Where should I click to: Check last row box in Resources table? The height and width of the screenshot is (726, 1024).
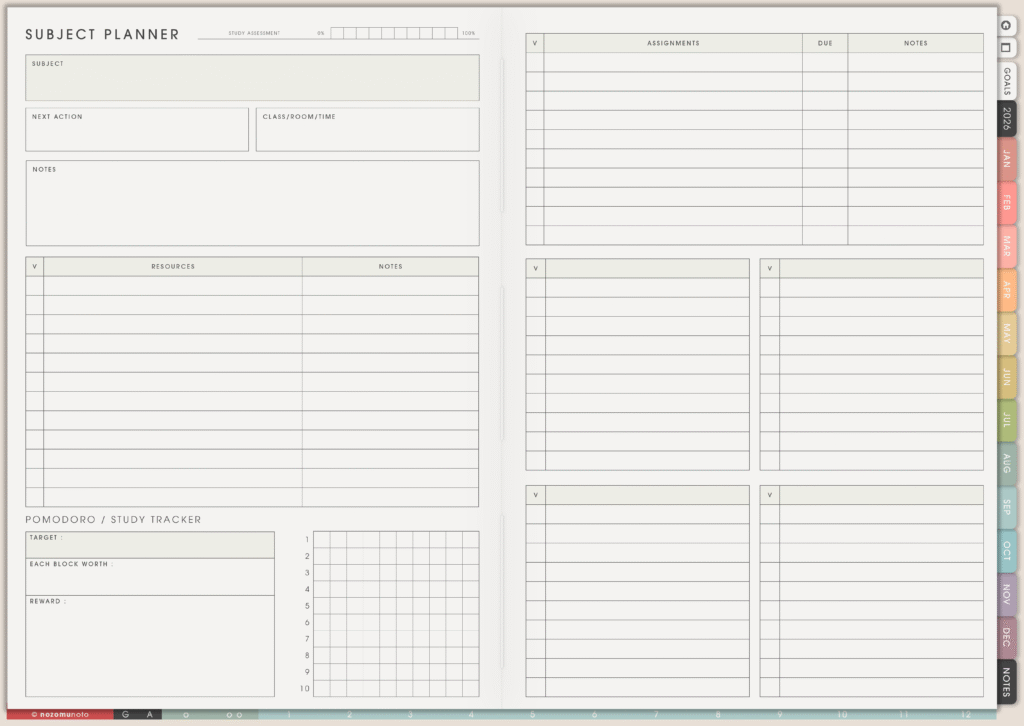point(35,497)
